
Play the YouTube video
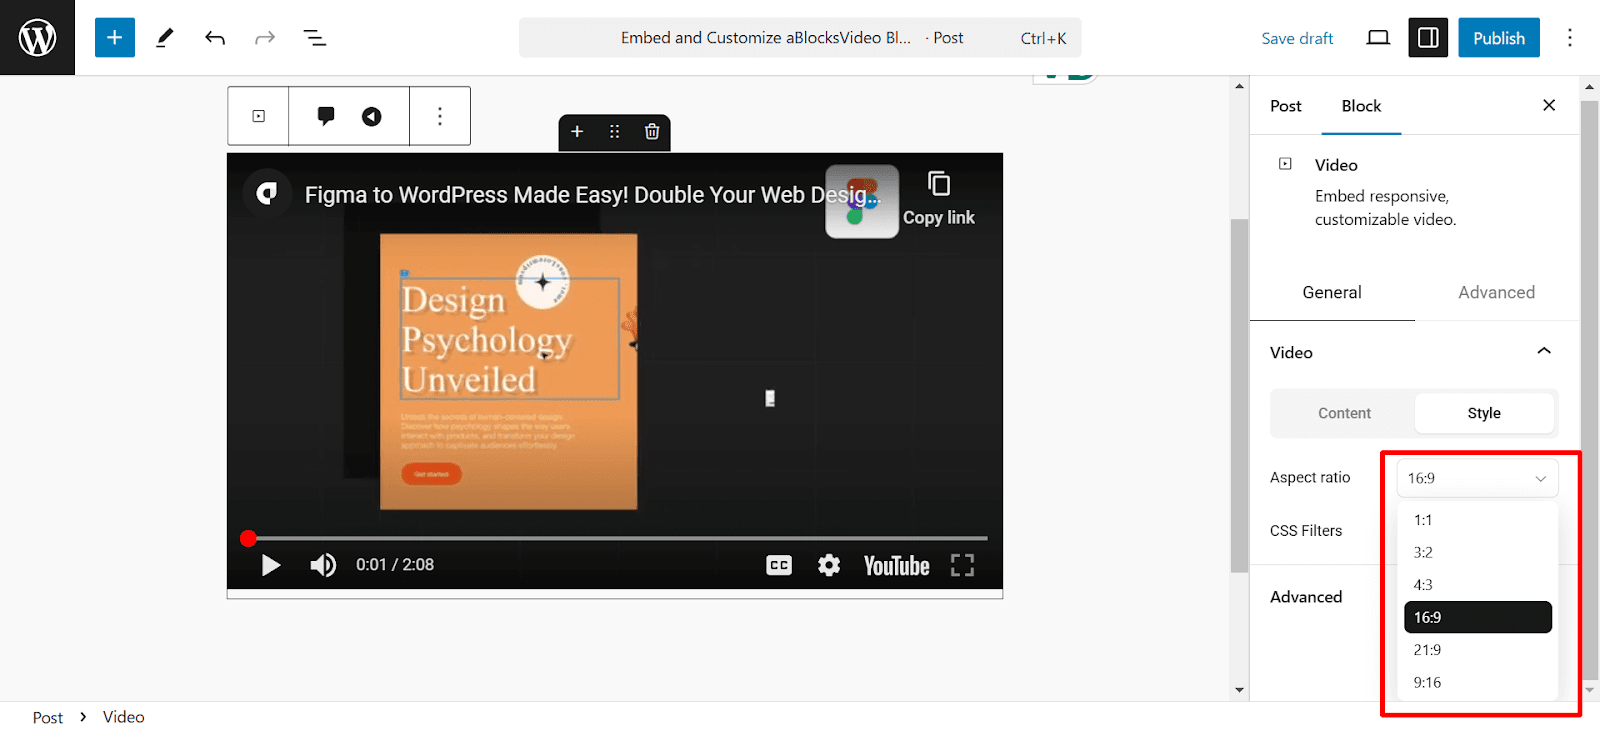click(x=270, y=565)
